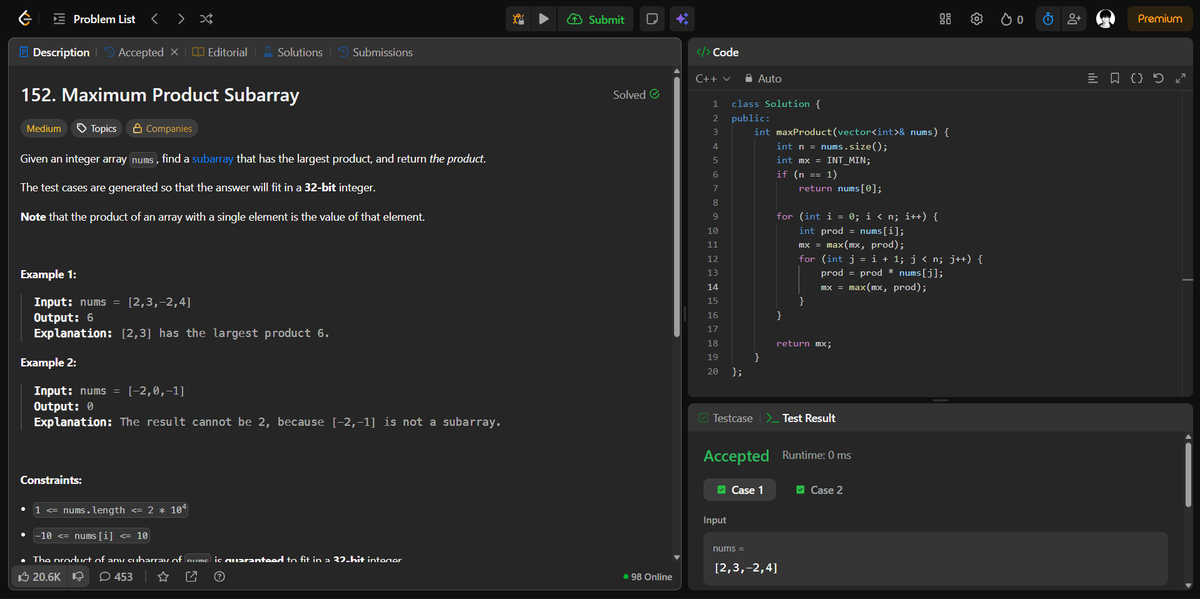
Task: Follow the subarray definition link
Action: 212,159
